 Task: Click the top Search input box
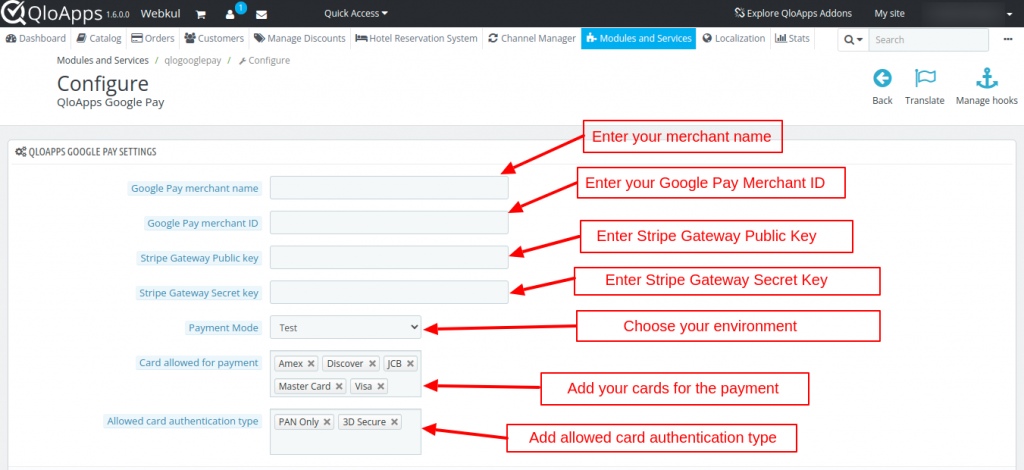click(929, 40)
